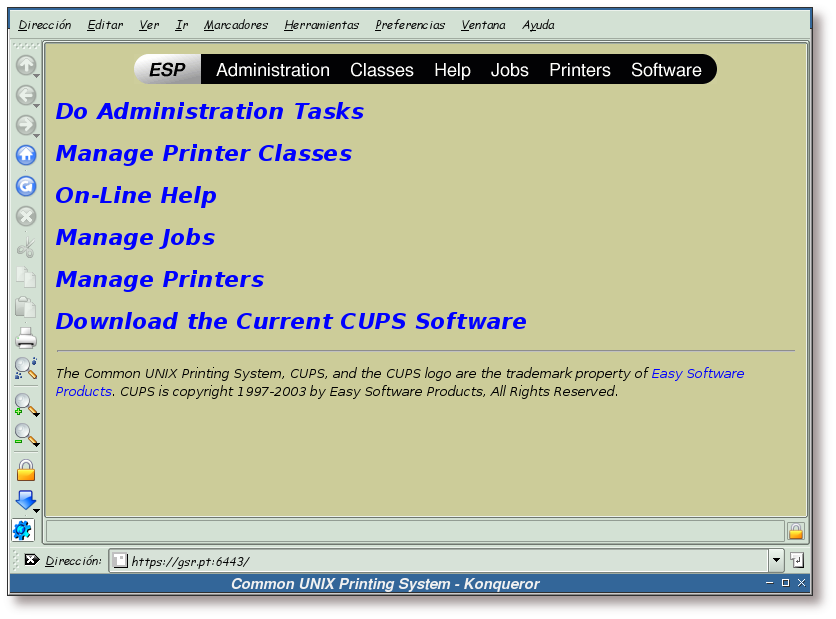Screen dimensions: 836x619
Task: Open the Ver menu
Action: coord(149,25)
